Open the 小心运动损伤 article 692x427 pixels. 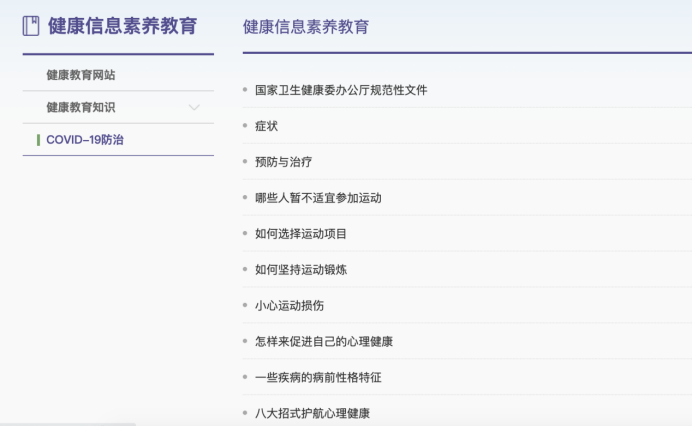tap(289, 306)
